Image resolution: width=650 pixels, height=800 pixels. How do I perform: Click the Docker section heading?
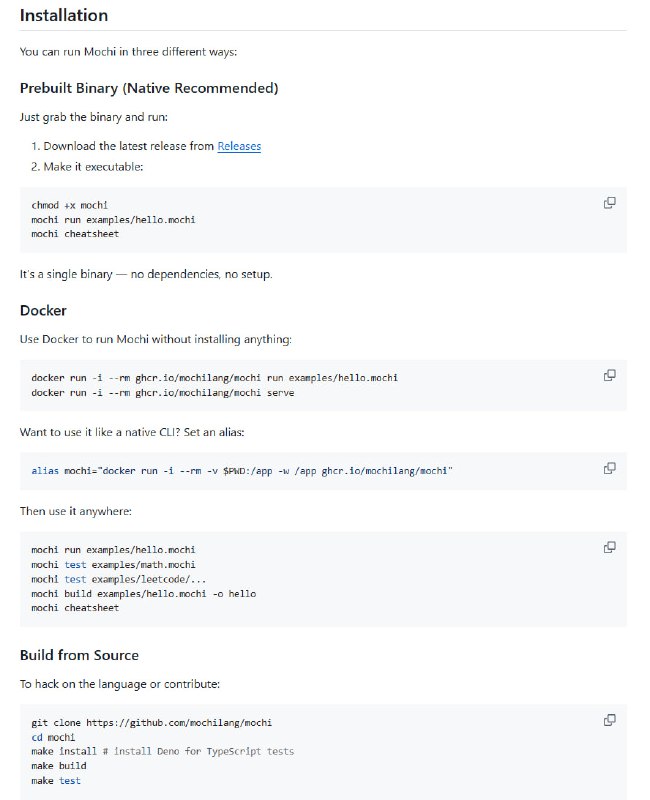click(x=43, y=310)
